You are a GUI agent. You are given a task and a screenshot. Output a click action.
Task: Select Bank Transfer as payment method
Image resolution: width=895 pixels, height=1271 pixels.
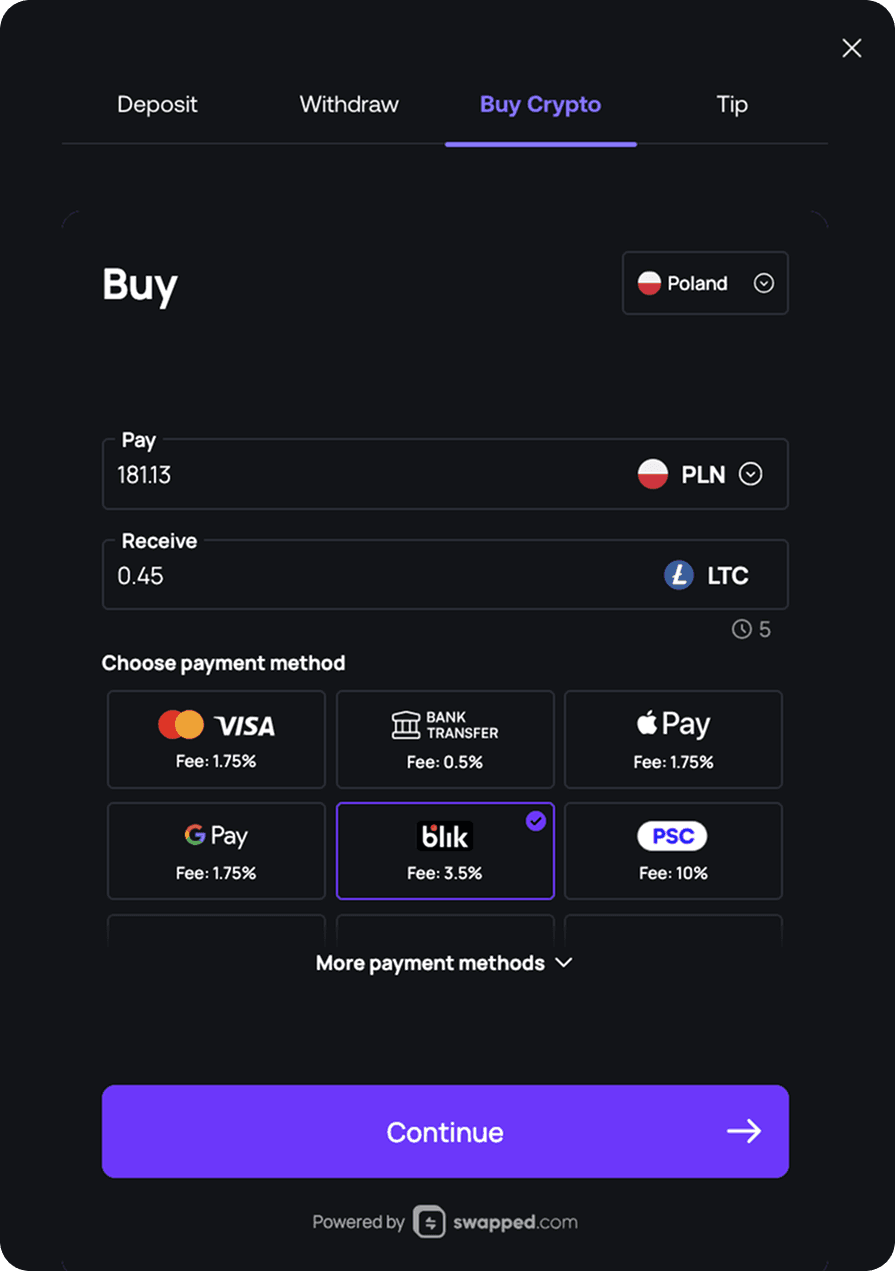point(445,739)
